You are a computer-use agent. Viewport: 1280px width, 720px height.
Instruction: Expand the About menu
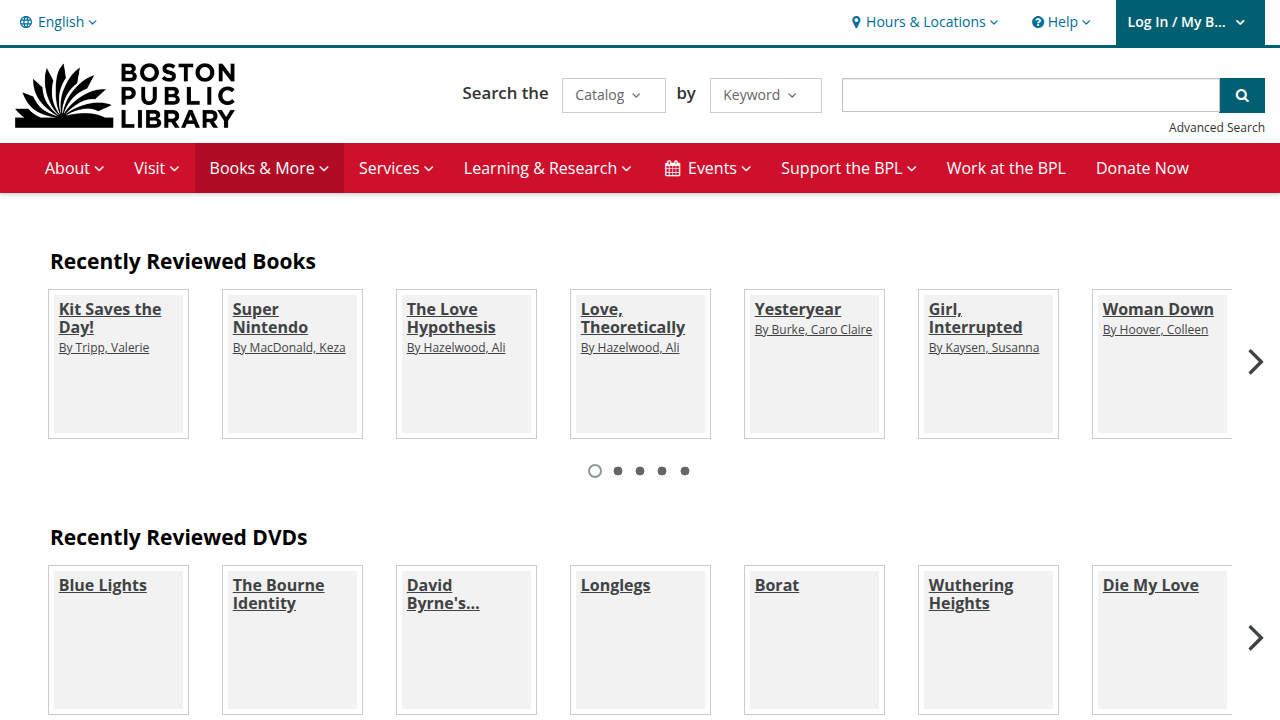pyautogui.click(x=75, y=168)
